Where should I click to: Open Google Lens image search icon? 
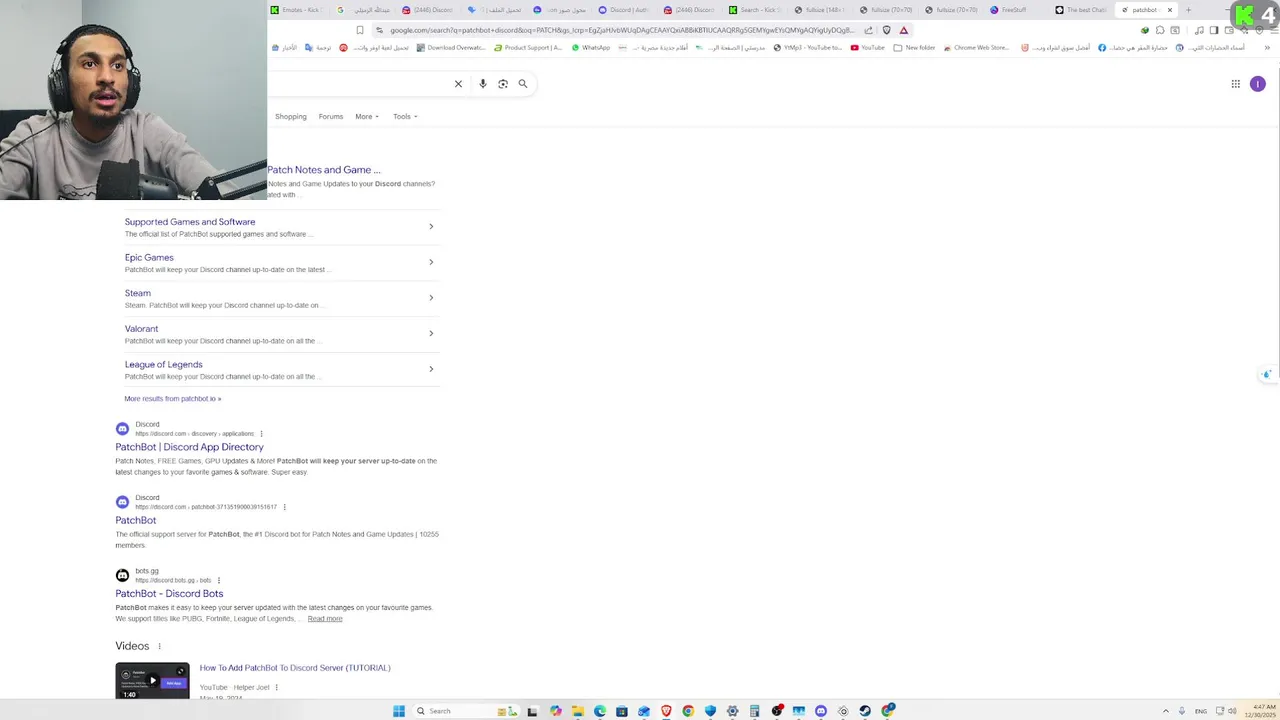pyautogui.click(x=503, y=84)
